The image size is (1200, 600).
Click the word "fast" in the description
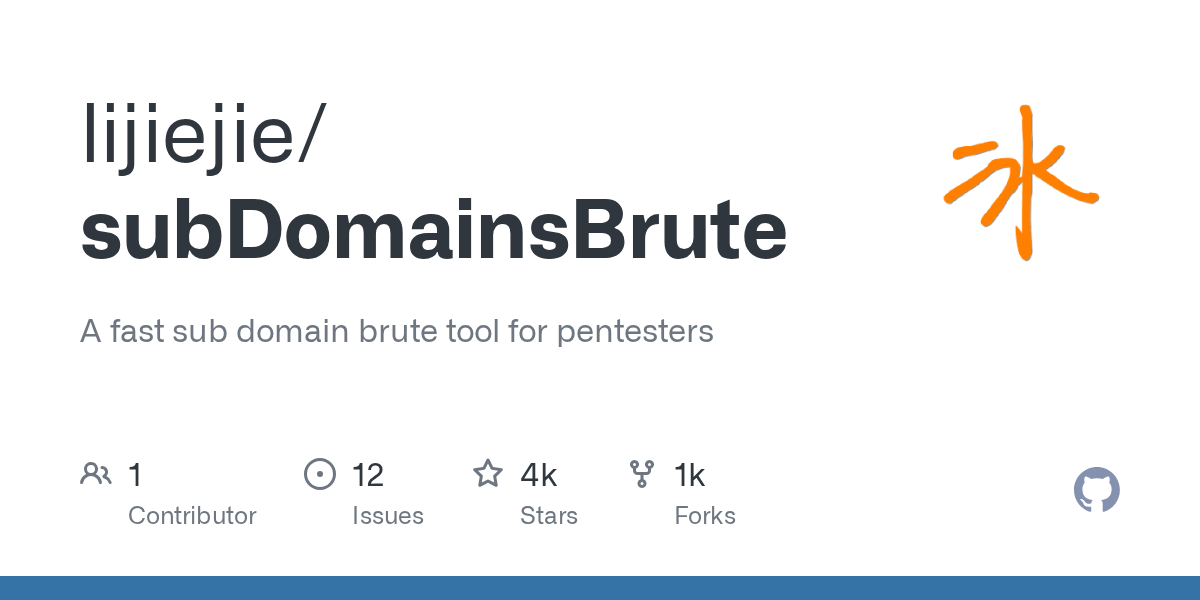coord(137,331)
